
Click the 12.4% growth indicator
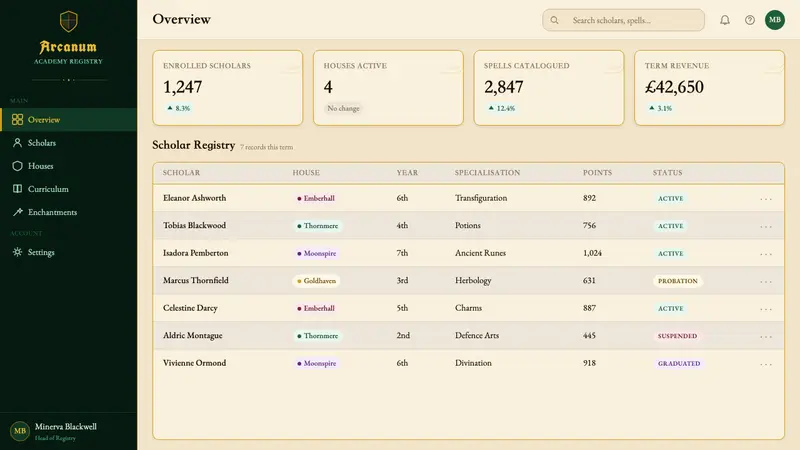point(502,108)
